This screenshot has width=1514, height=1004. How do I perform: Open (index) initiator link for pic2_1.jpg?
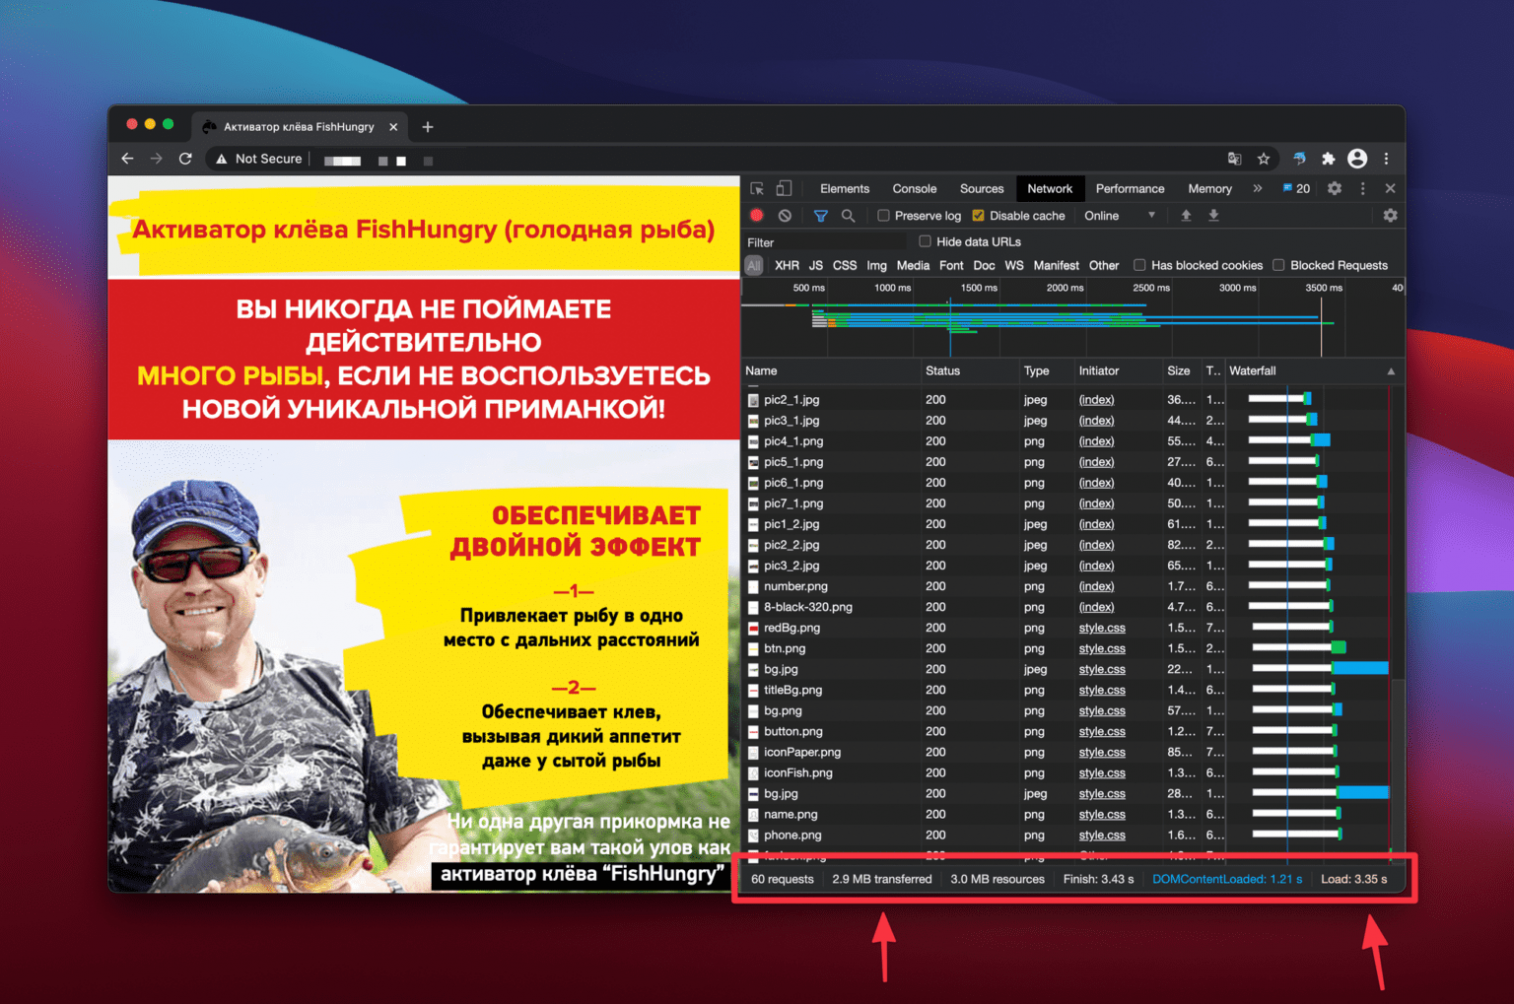(x=1097, y=399)
